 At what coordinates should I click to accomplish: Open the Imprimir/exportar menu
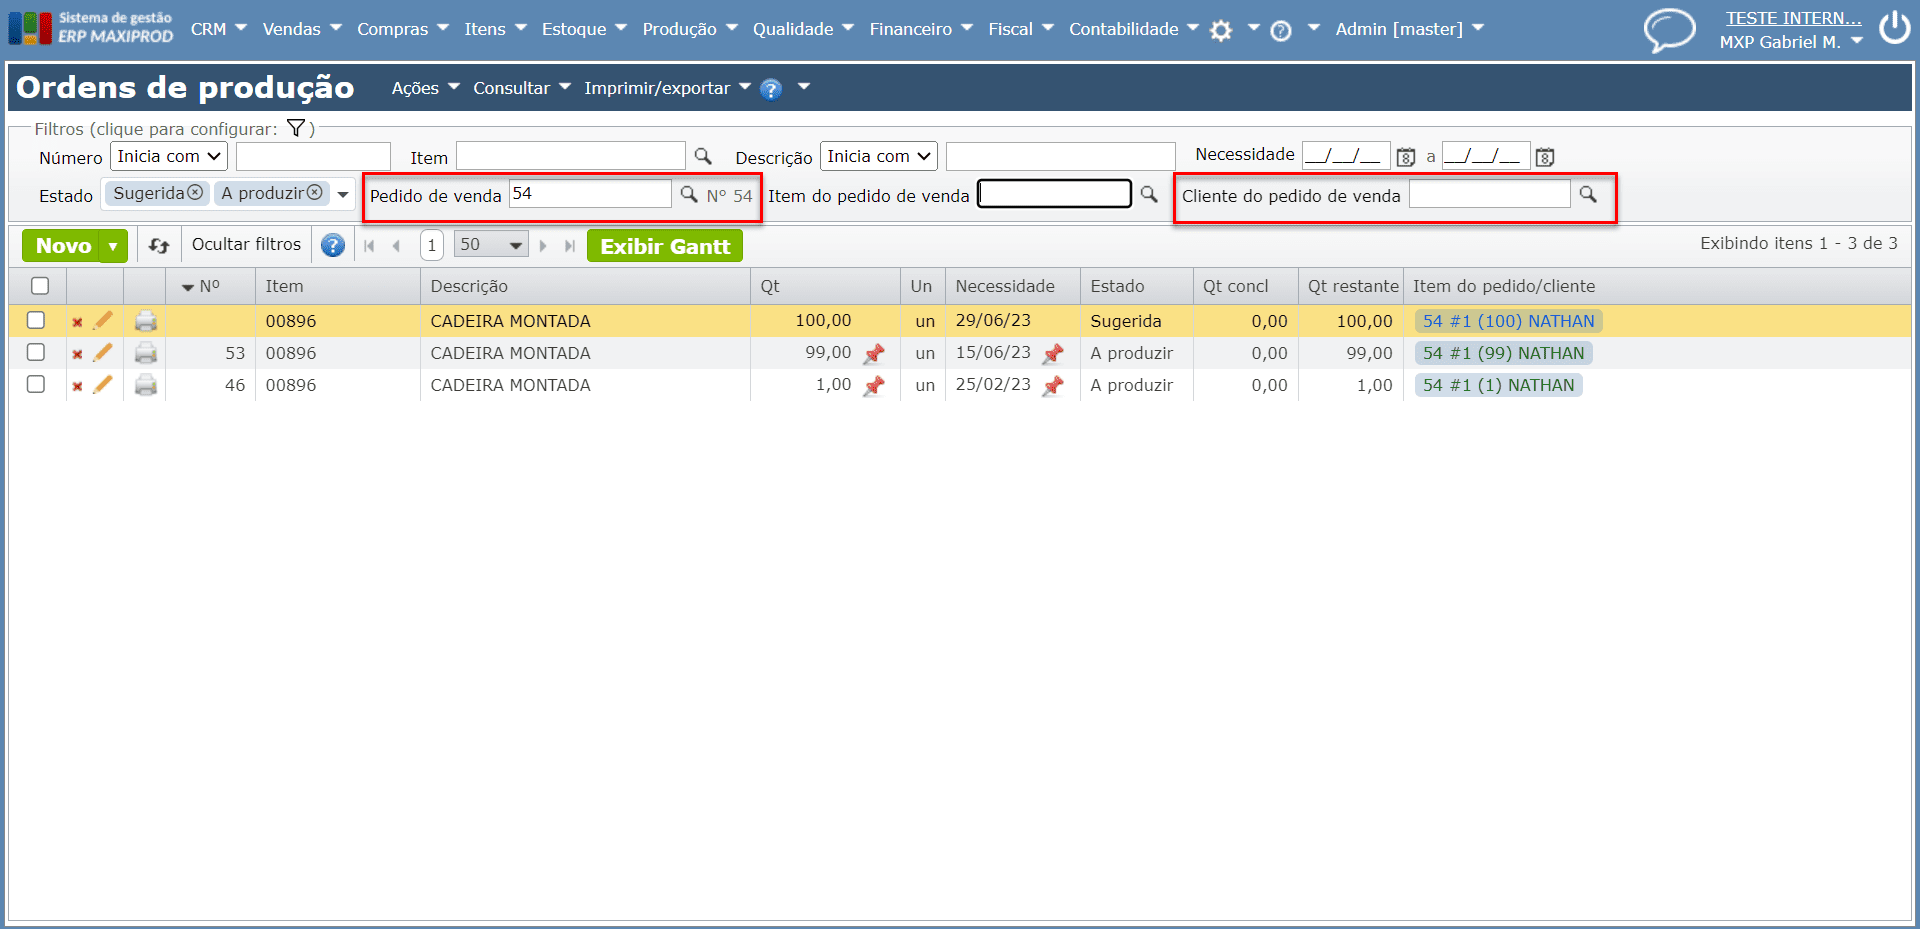click(667, 88)
